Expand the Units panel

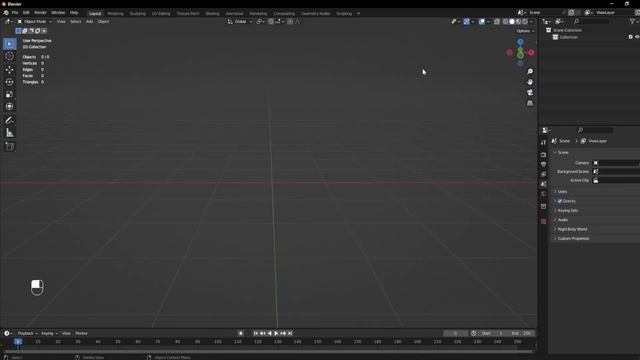pyautogui.click(x=562, y=191)
